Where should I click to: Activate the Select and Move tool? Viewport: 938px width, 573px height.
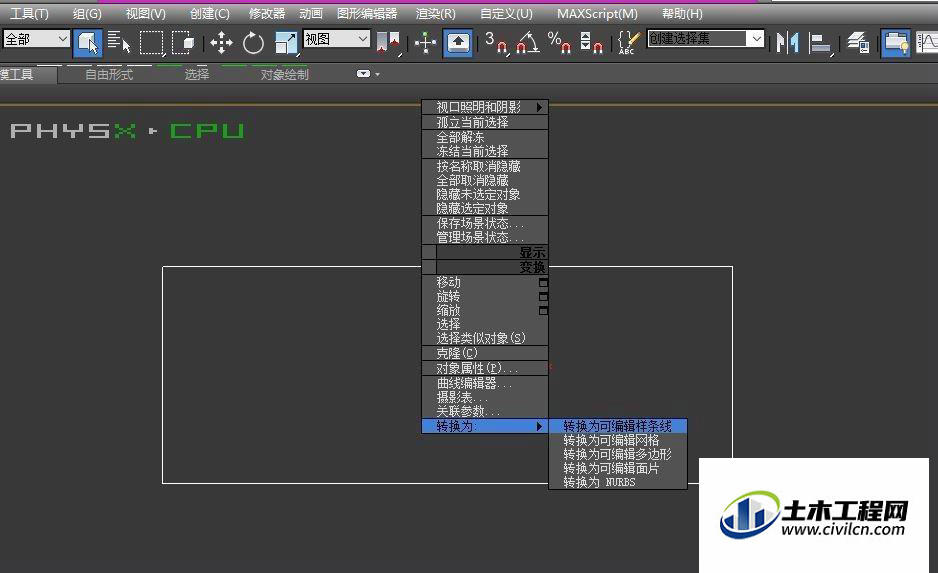(x=221, y=43)
